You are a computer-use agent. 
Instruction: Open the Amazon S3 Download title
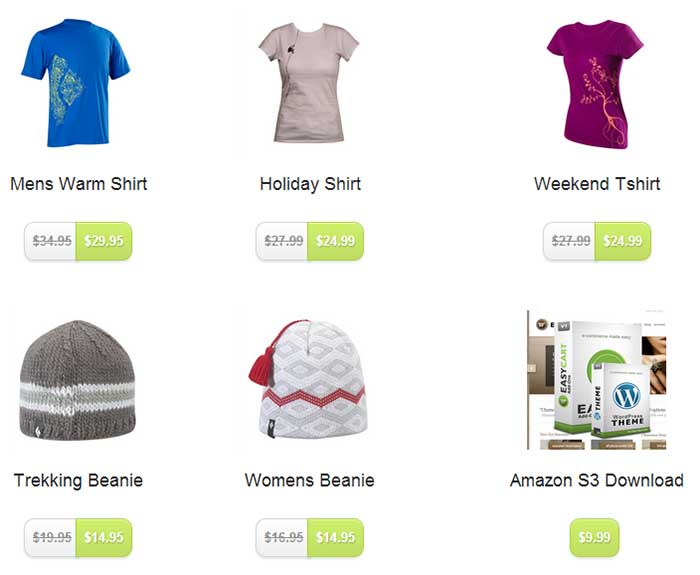click(x=596, y=480)
